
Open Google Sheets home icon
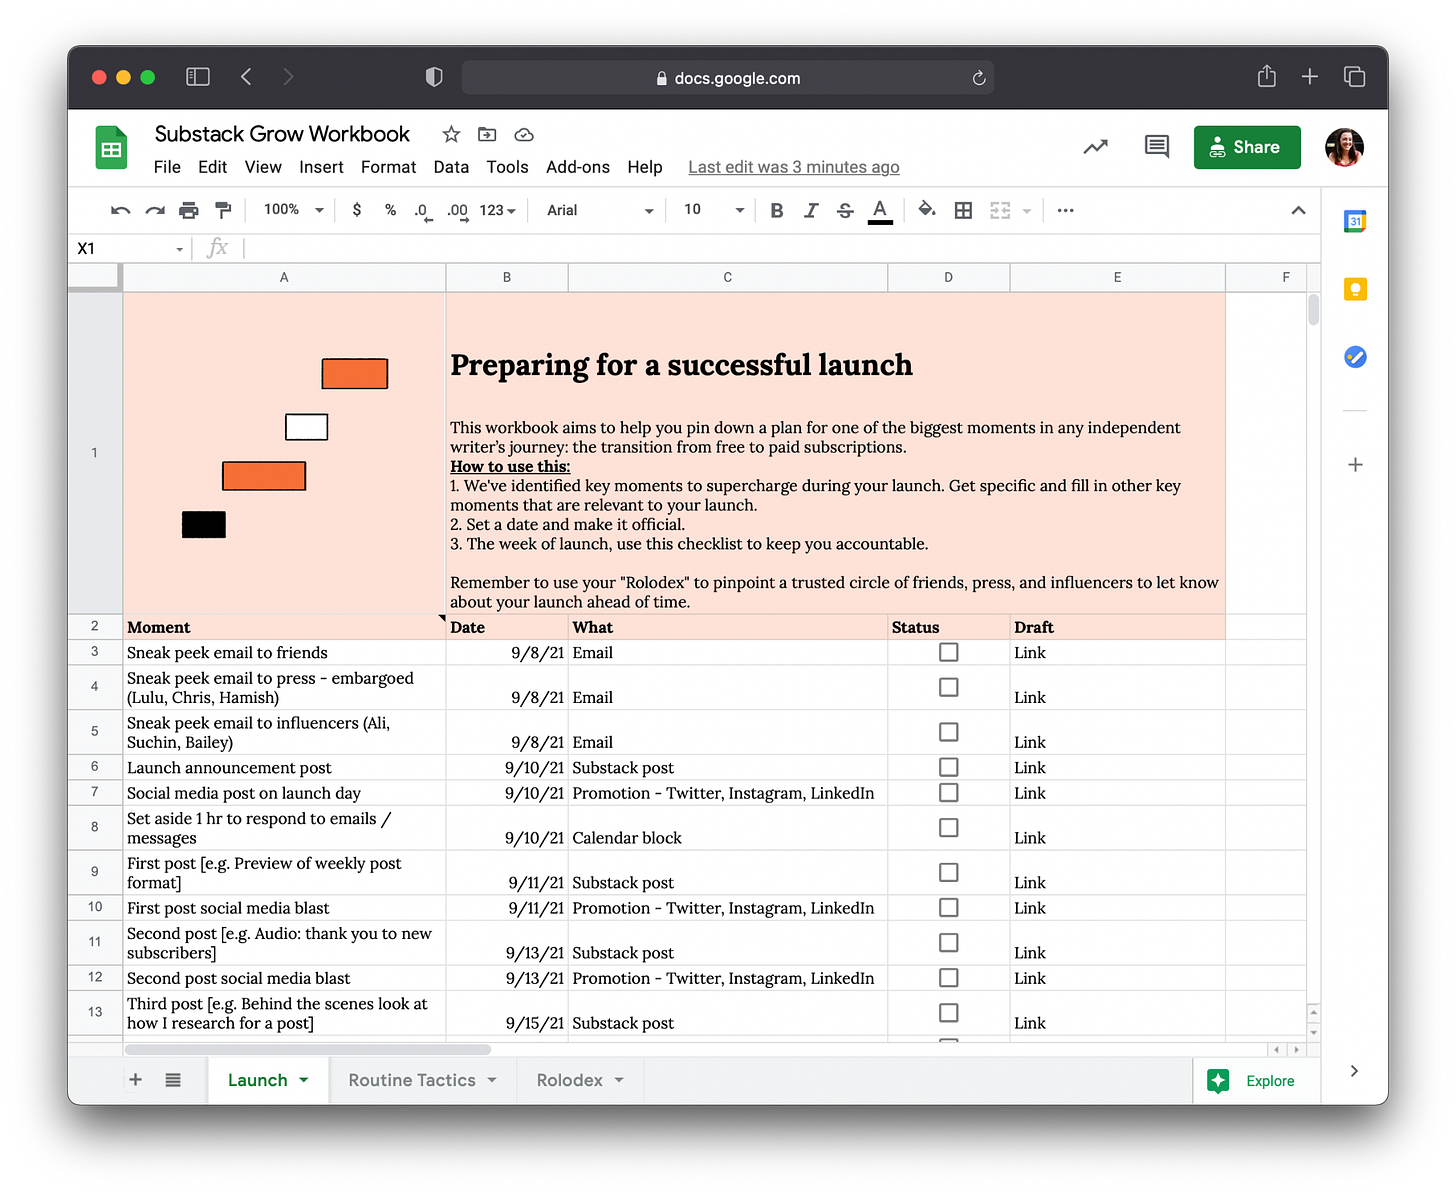(x=111, y=148)
